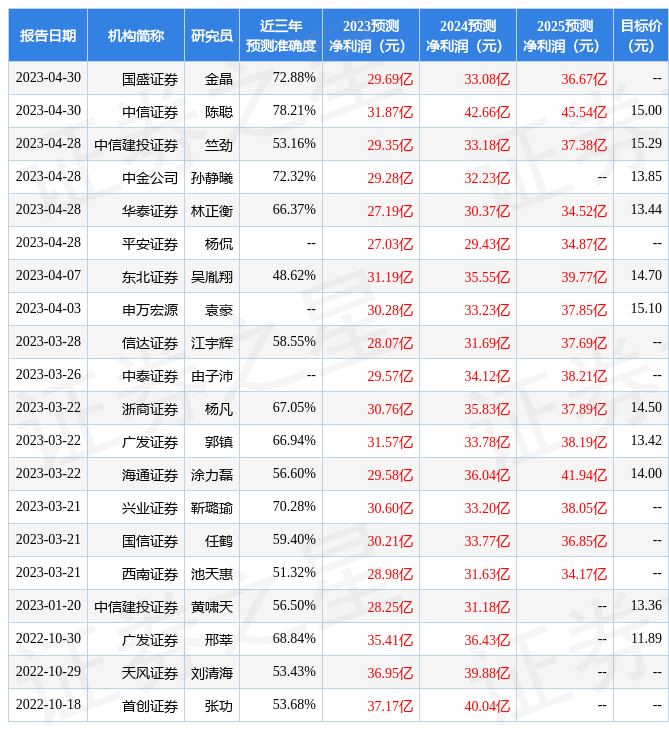Select researcher name 靳璐瑜
669x730 pixels.
212,509
